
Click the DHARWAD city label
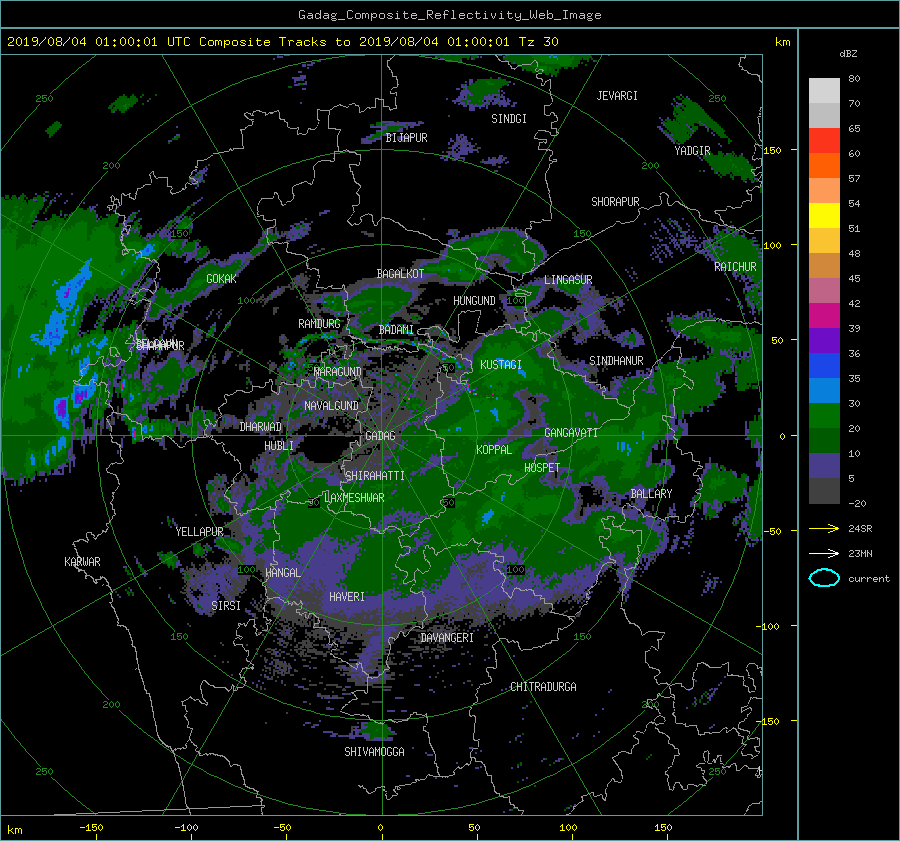(261, 427)
